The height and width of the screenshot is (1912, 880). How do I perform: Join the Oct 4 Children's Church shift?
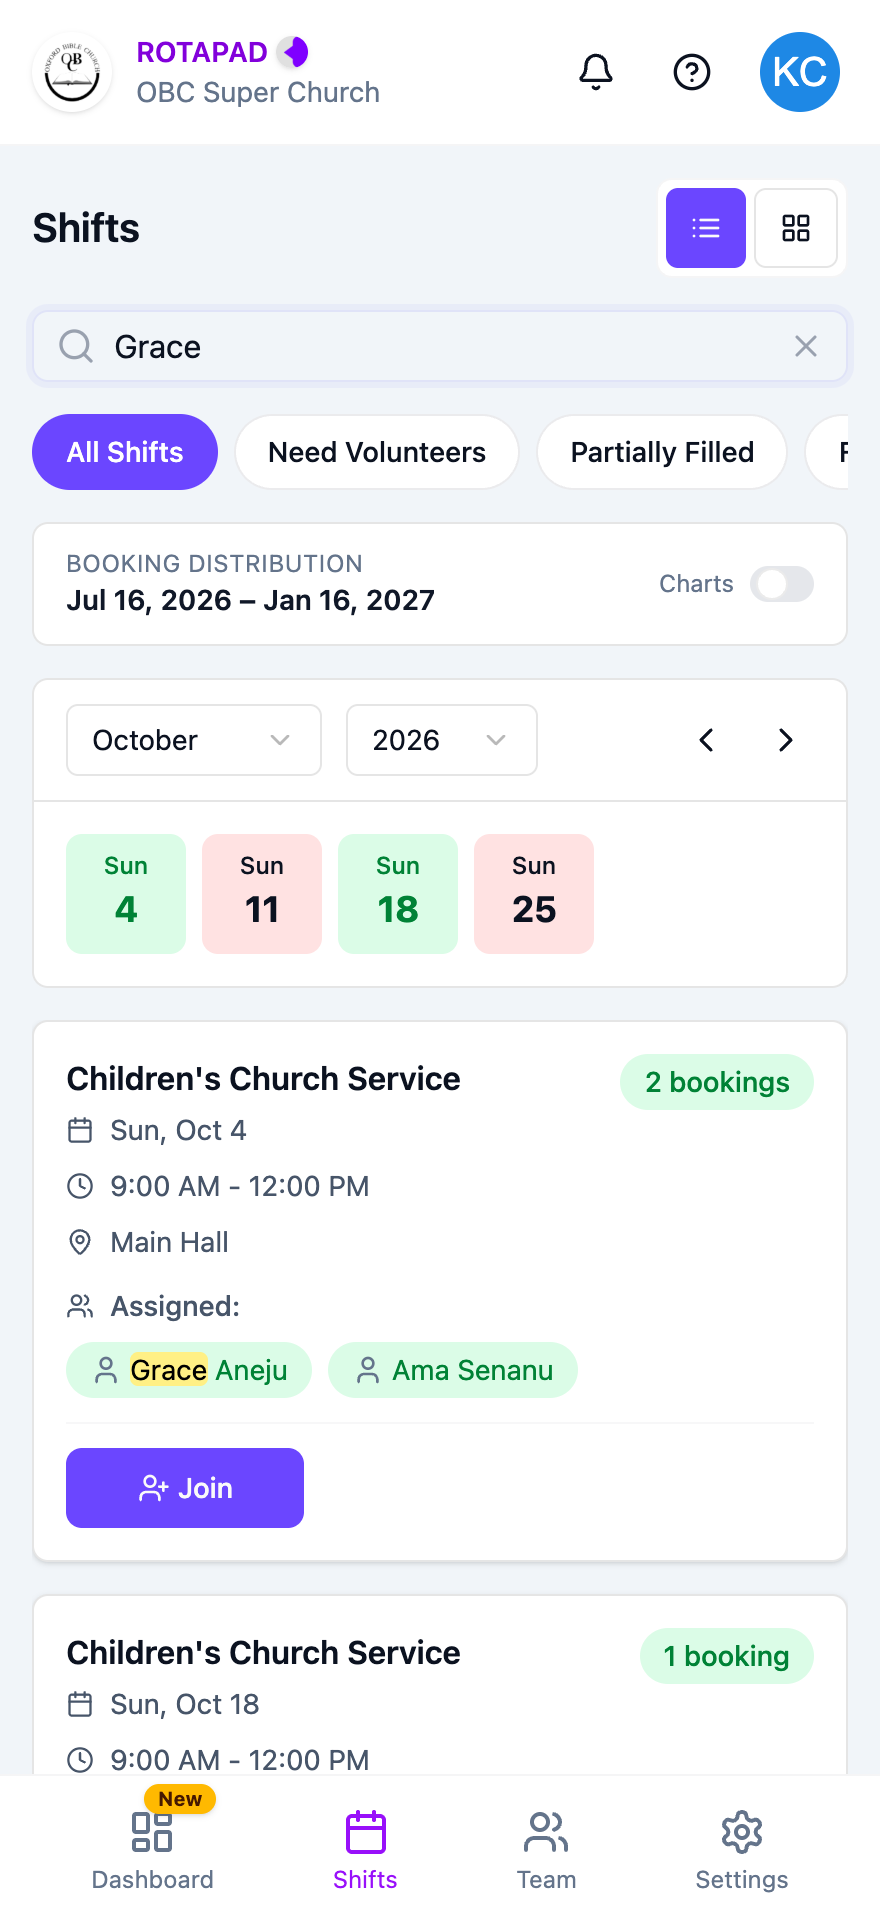click(185, 1488)
